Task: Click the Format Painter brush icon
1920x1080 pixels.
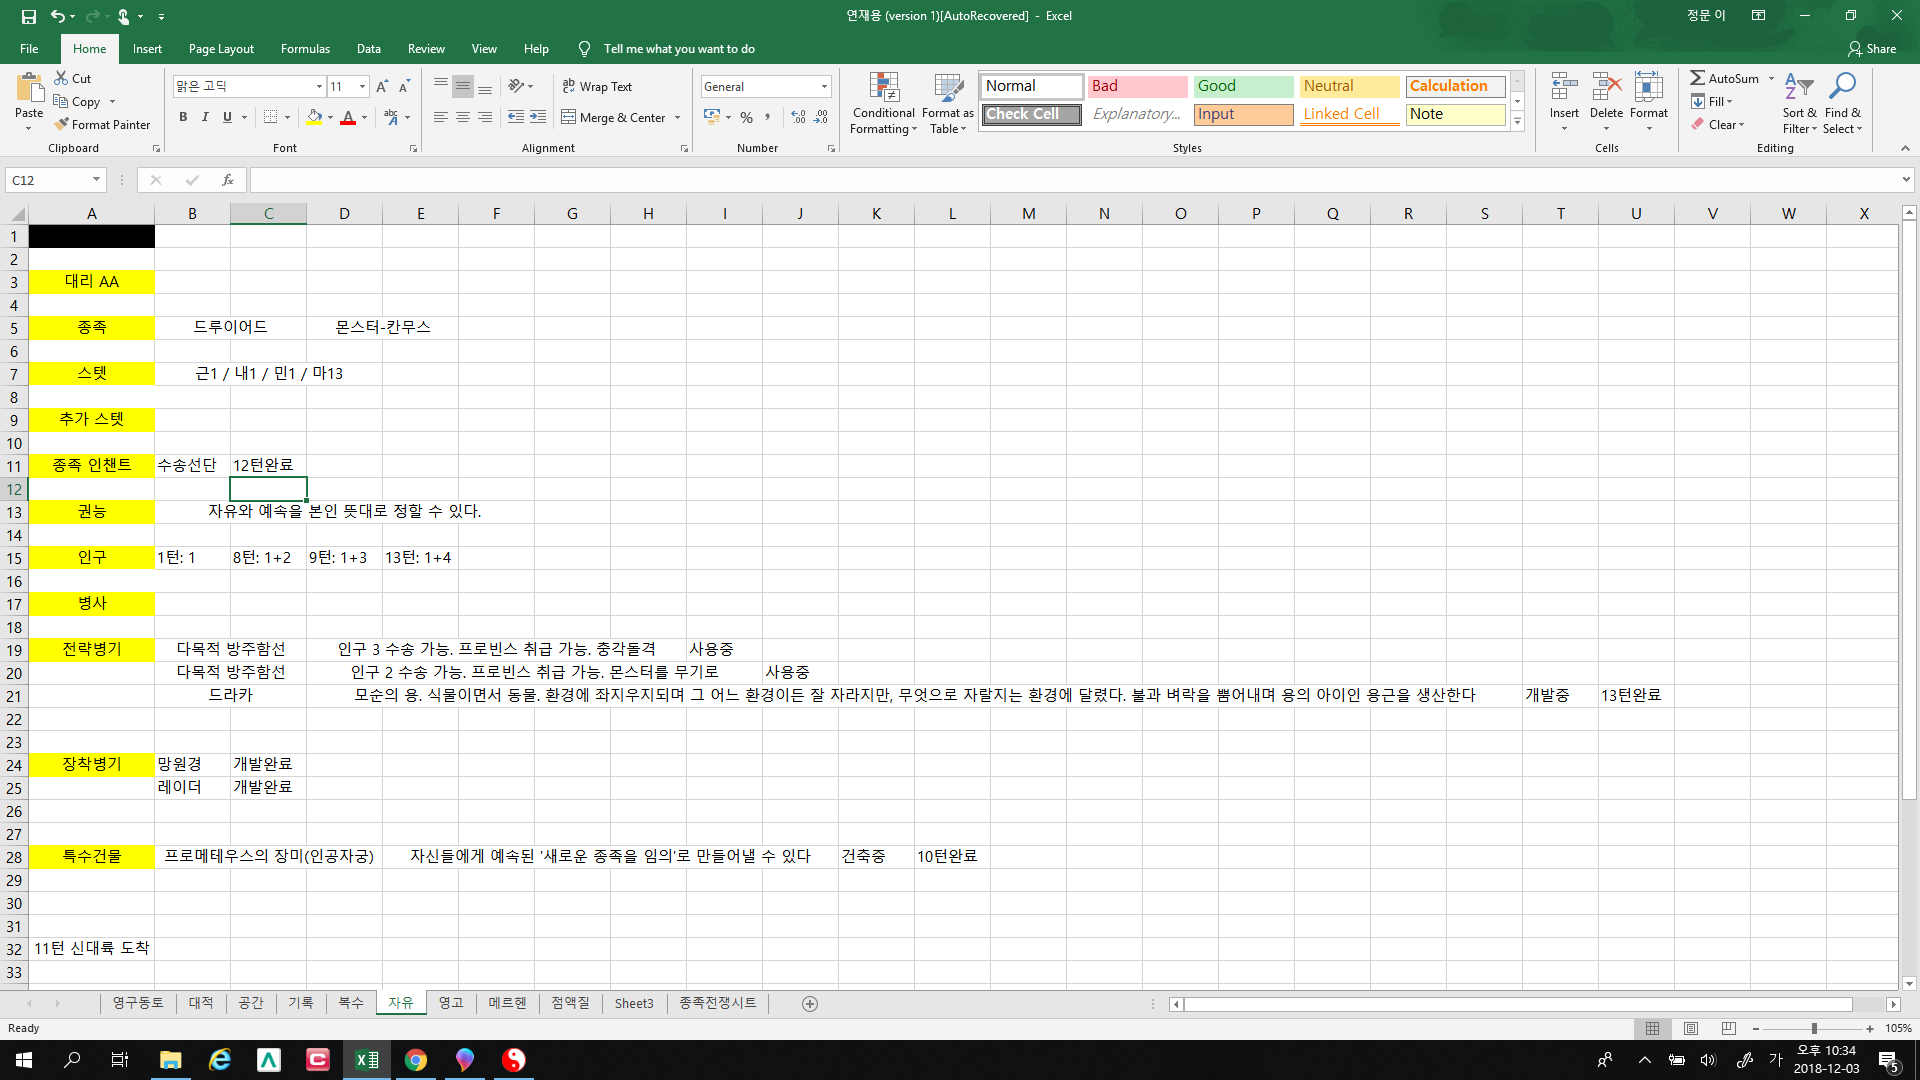Action: 62,124
